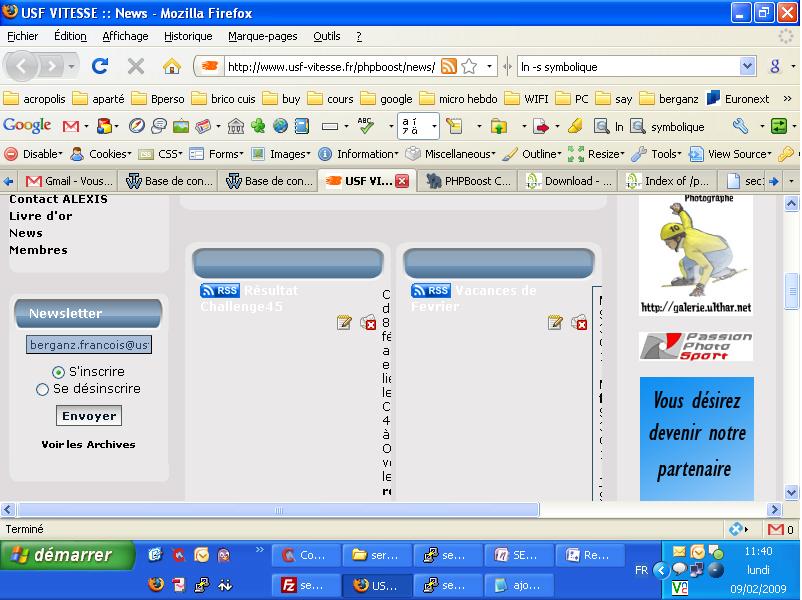Click the horizontal page scrollbar
This screenshot has width=802, height=600.
[280, 510]
